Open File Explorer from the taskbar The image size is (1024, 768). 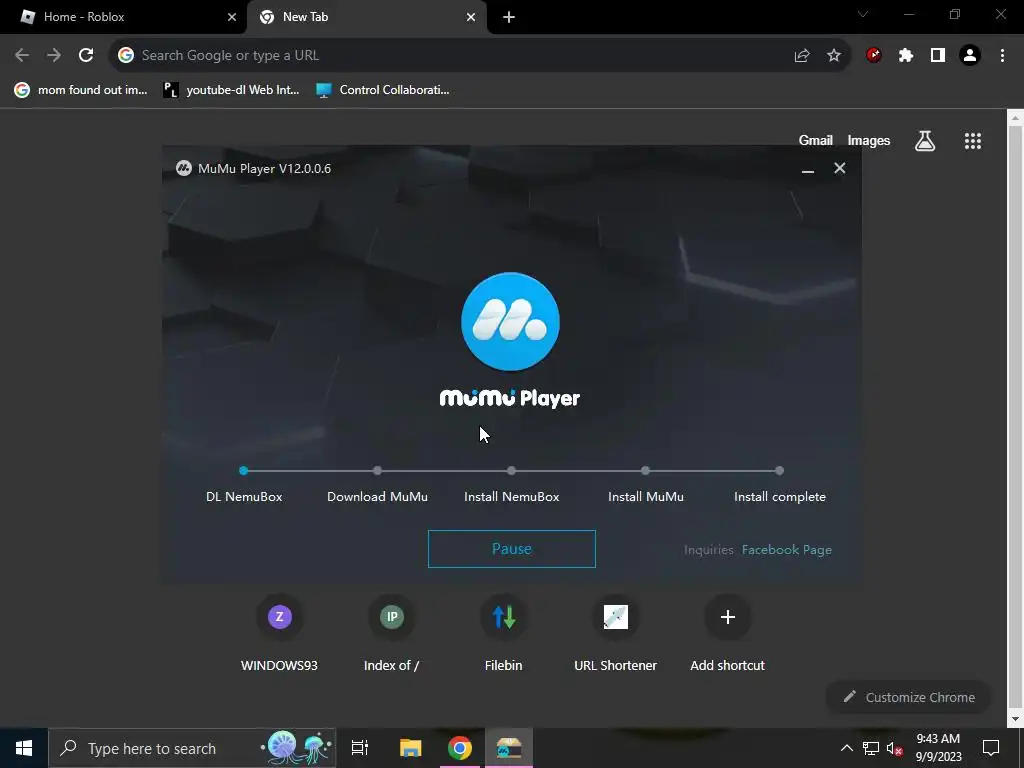[411, 748]
